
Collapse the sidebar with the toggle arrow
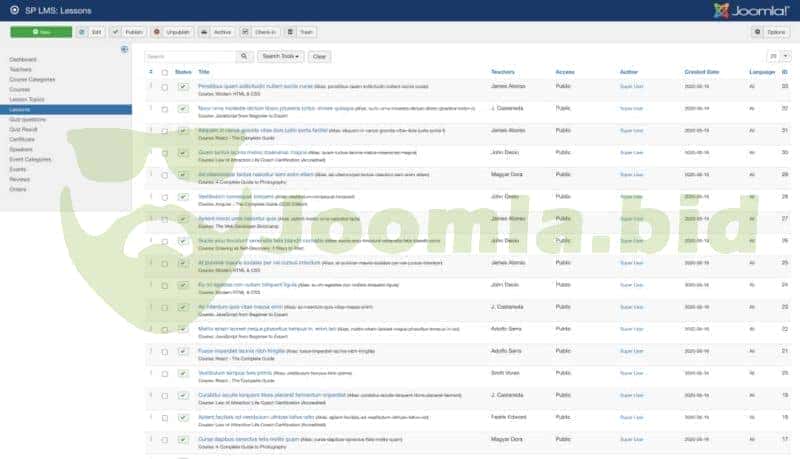(124, 49)
